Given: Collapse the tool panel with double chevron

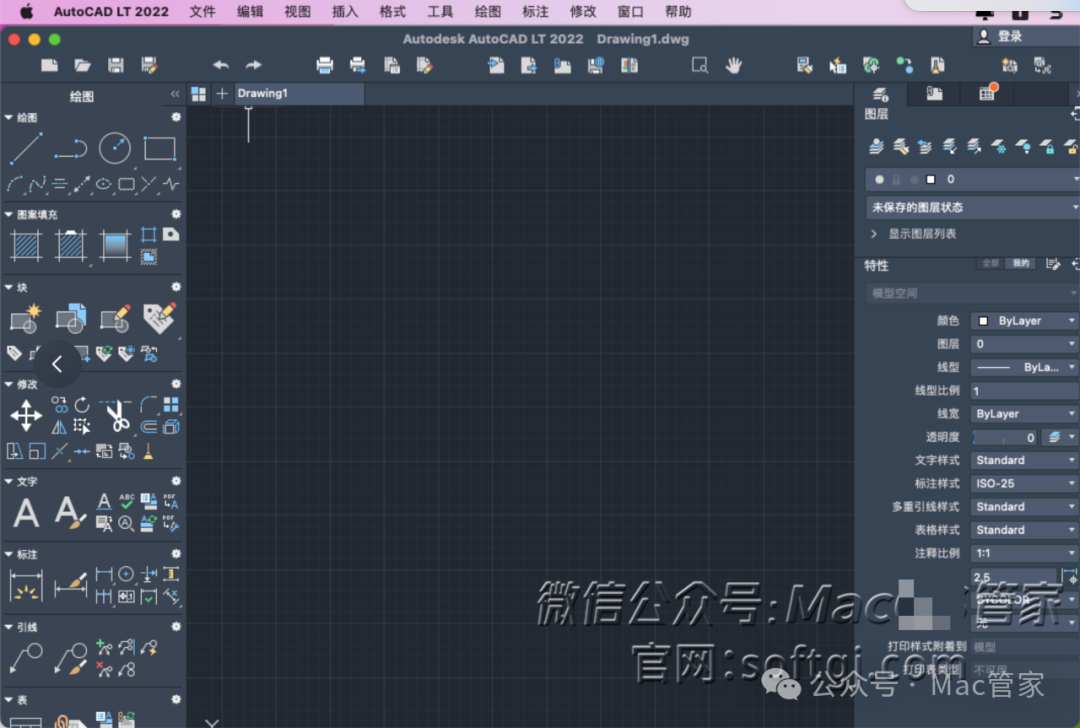Looking at the screenshot, I should pyautogui.click(x=175, y=94).
